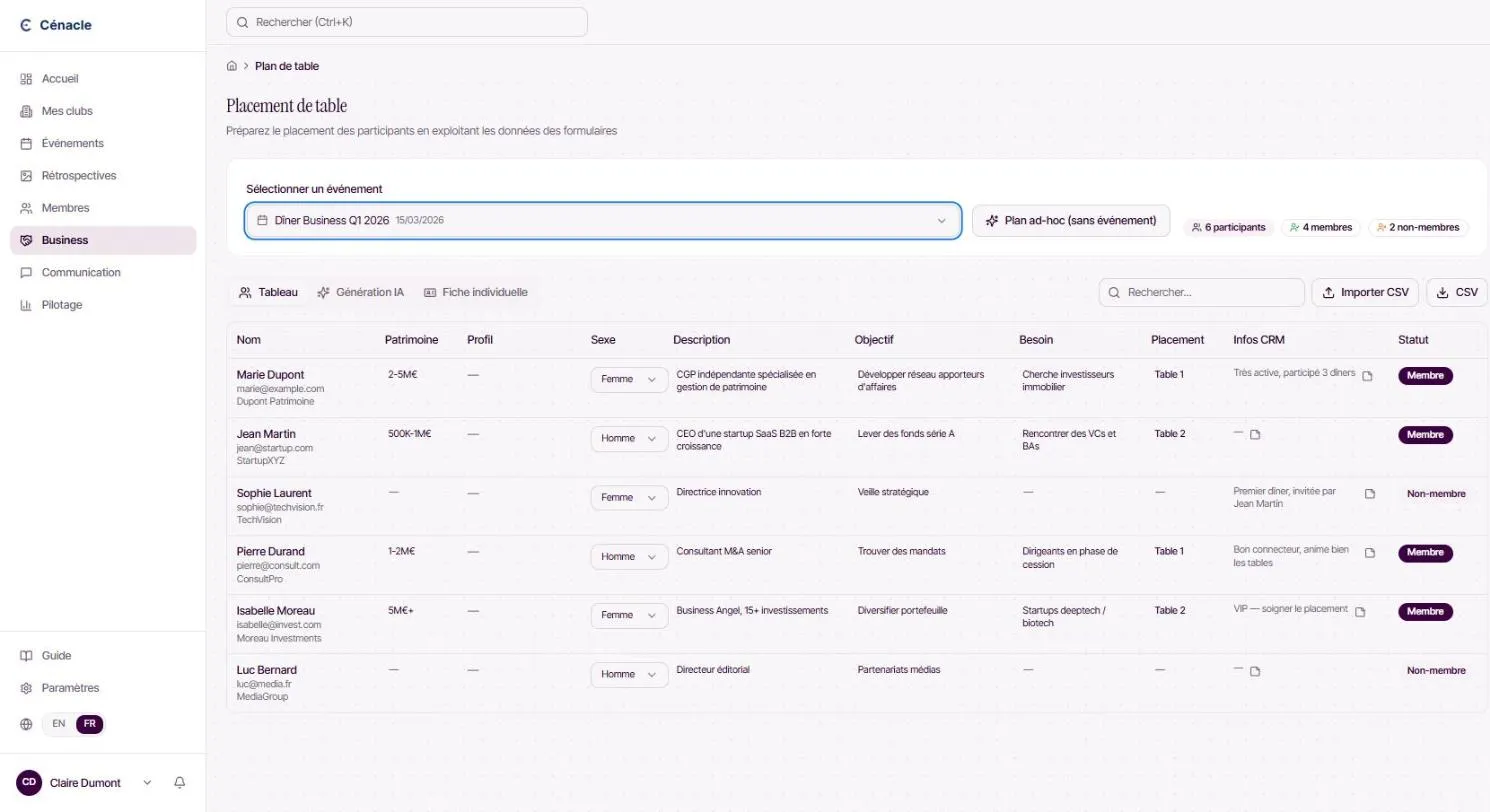Select the FR language option
1490x812 pixels.
[89, 724]
